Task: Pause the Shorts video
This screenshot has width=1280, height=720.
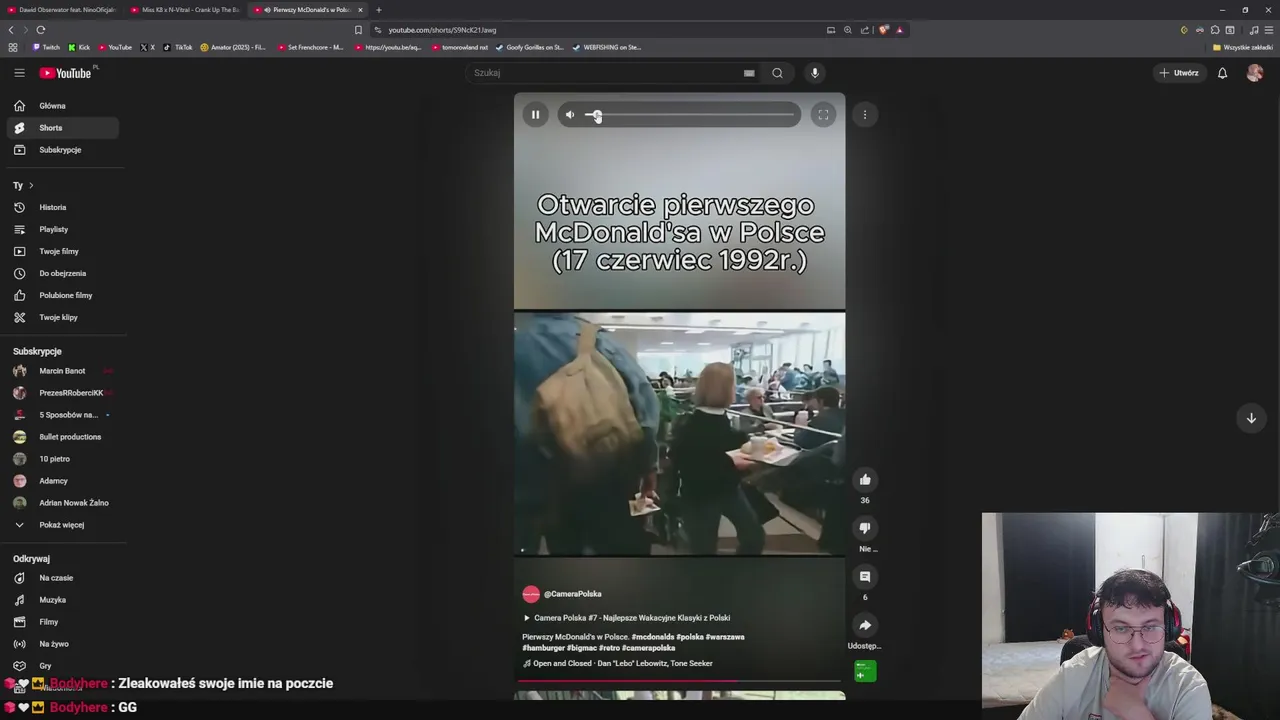Action: pos(535,115)
